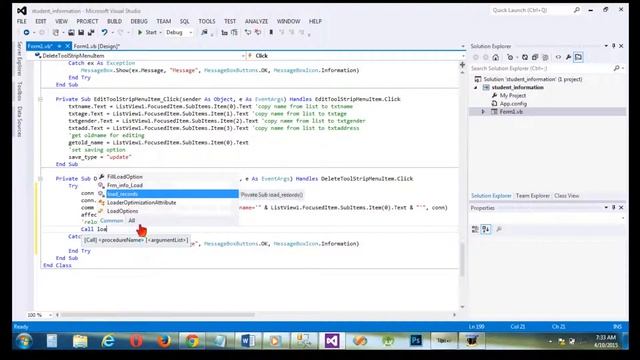The width and height of the screenshot is (640, 360).
Task: Switch IntelliSense to the All tab
Action: [x=131, y=220]
